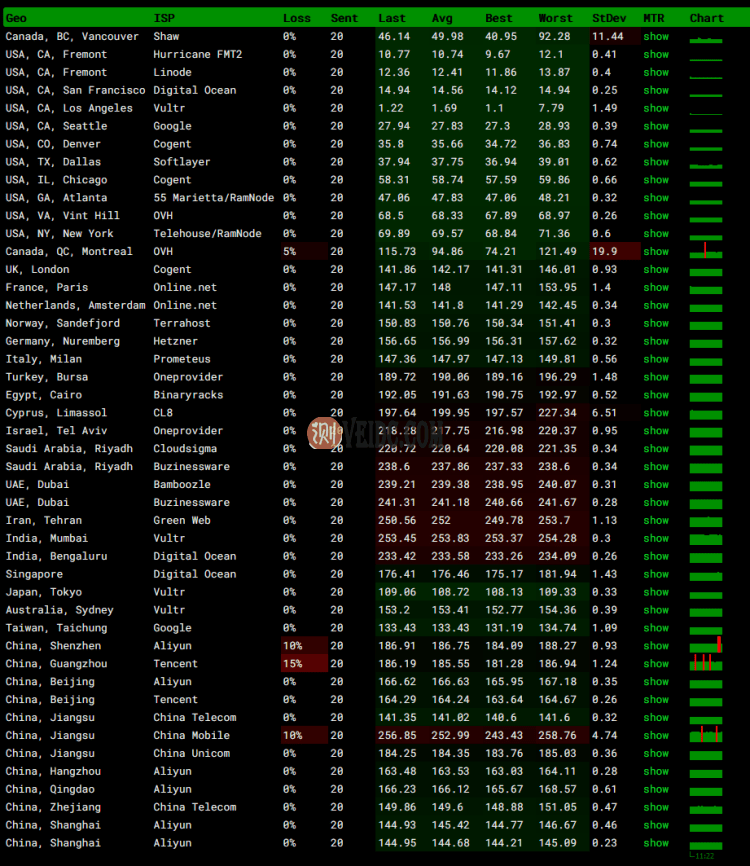
Task: Select the 'Bamboozle' ISP cell
Action: [x=182, y=485]
